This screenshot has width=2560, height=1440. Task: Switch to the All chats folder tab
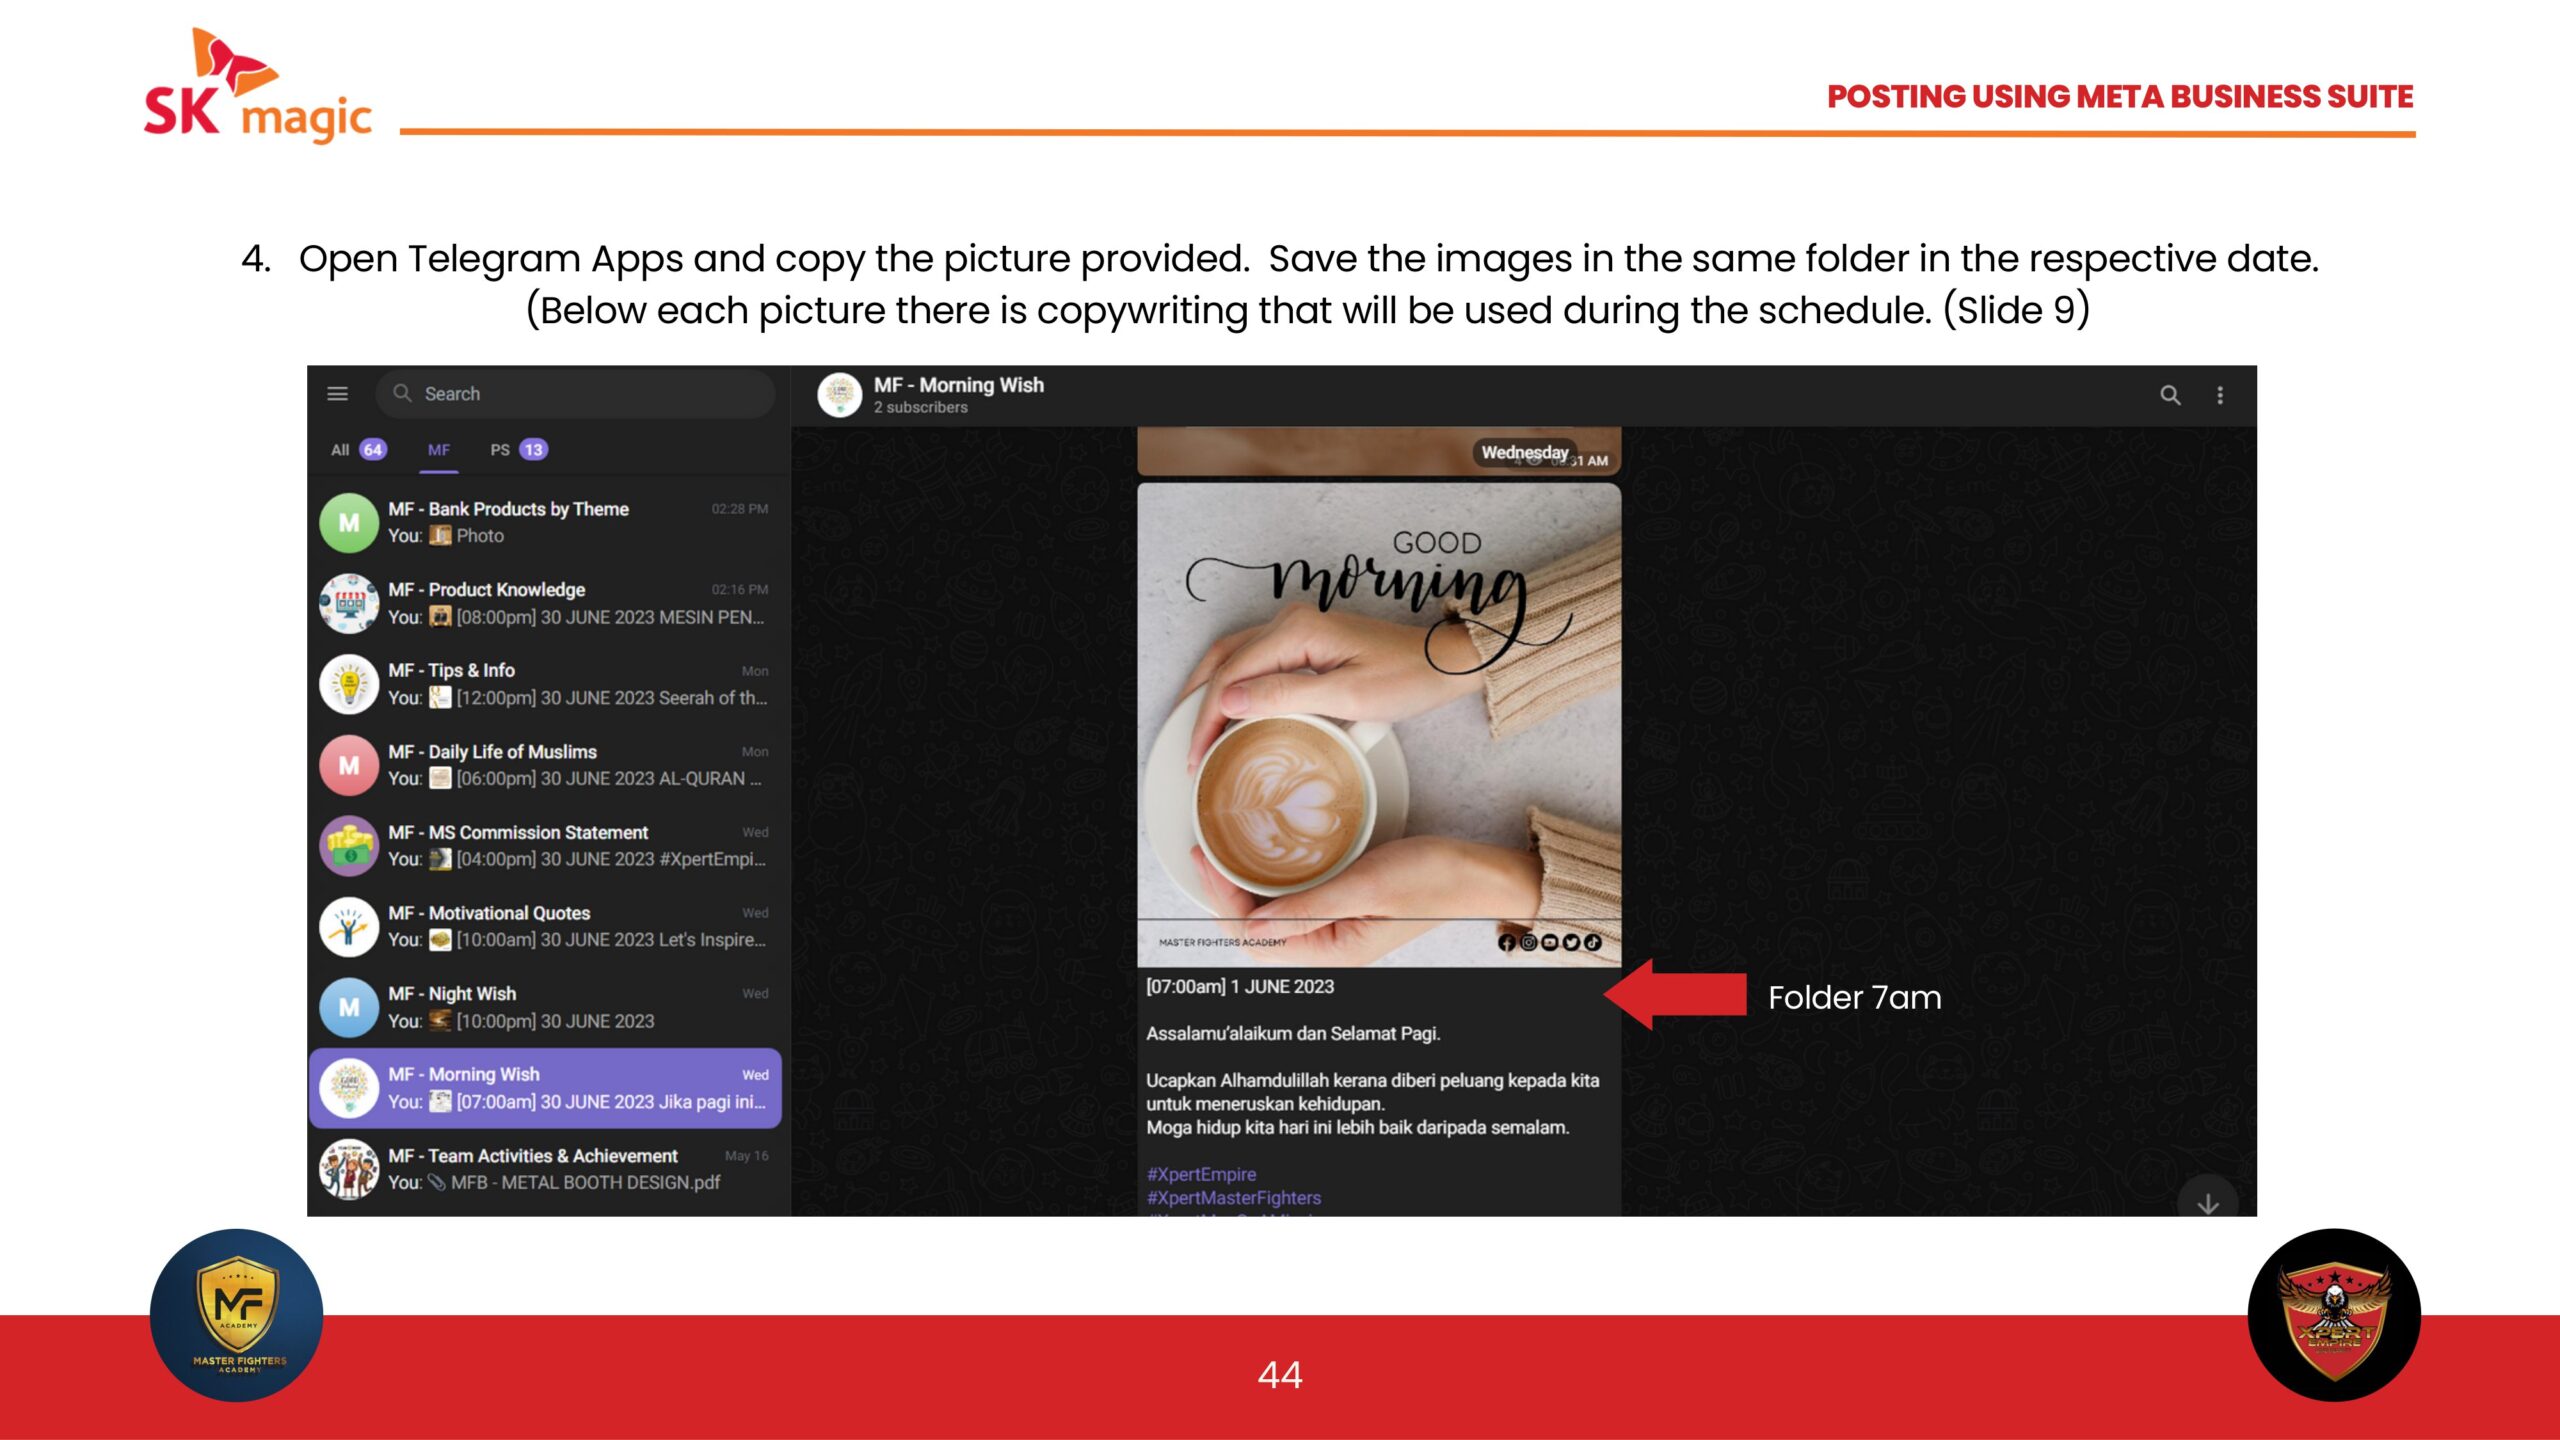[x=356, y=450]
